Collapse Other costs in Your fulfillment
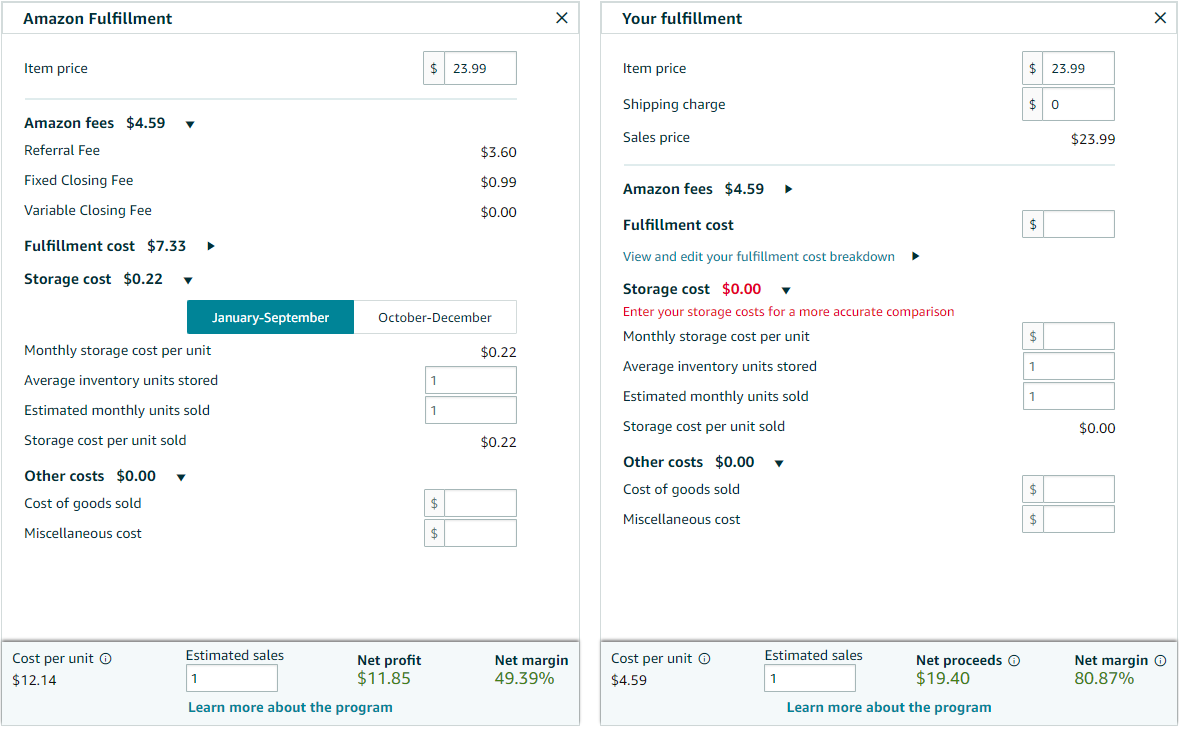The height and width of the screenshot is (729, 1179). pyautogui.click(x=780, y=462)
